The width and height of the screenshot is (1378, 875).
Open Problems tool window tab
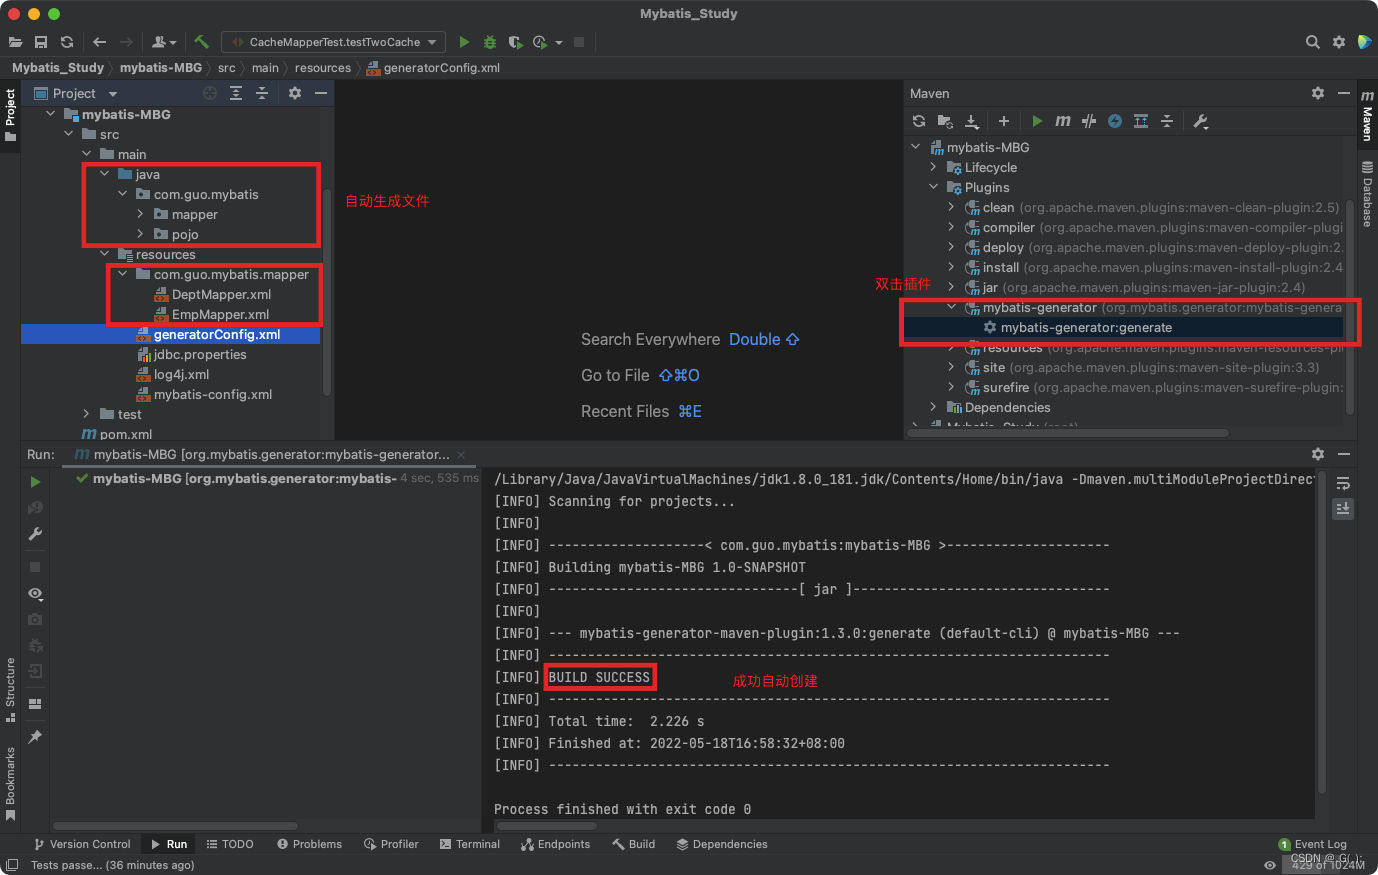pyautogui.click(x=309, y=844)
